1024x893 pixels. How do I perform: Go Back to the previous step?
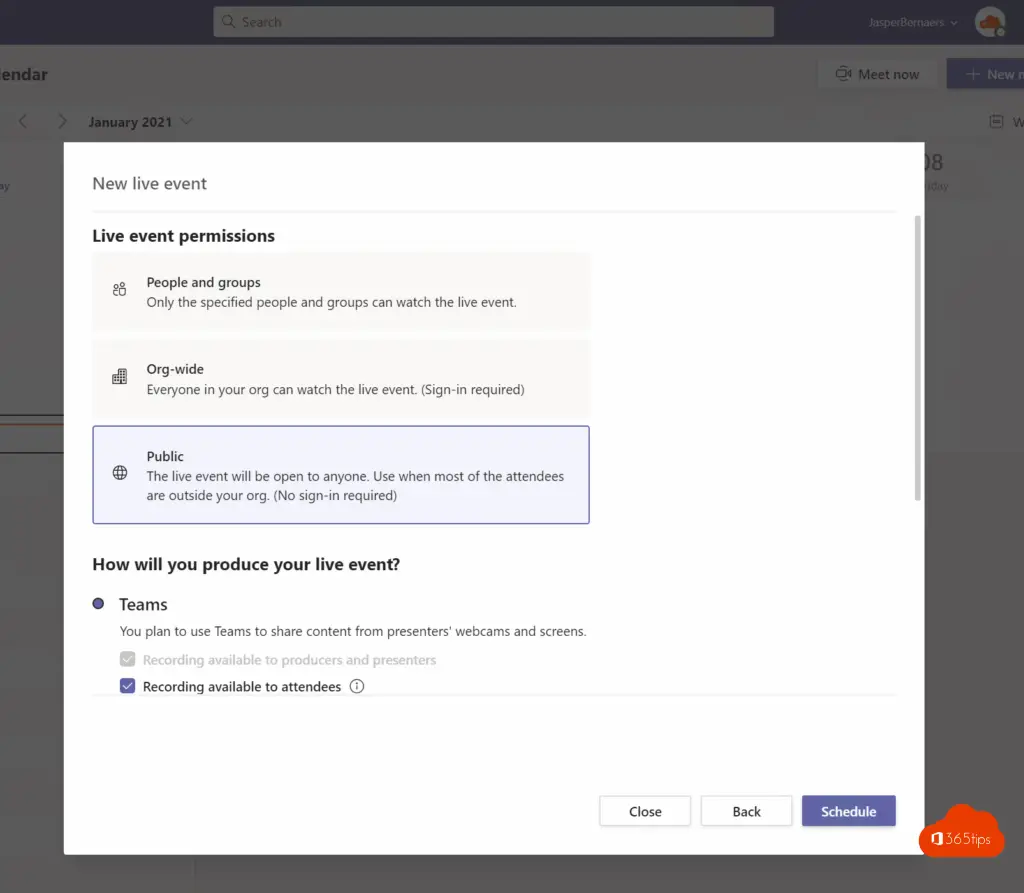point(746,811)
